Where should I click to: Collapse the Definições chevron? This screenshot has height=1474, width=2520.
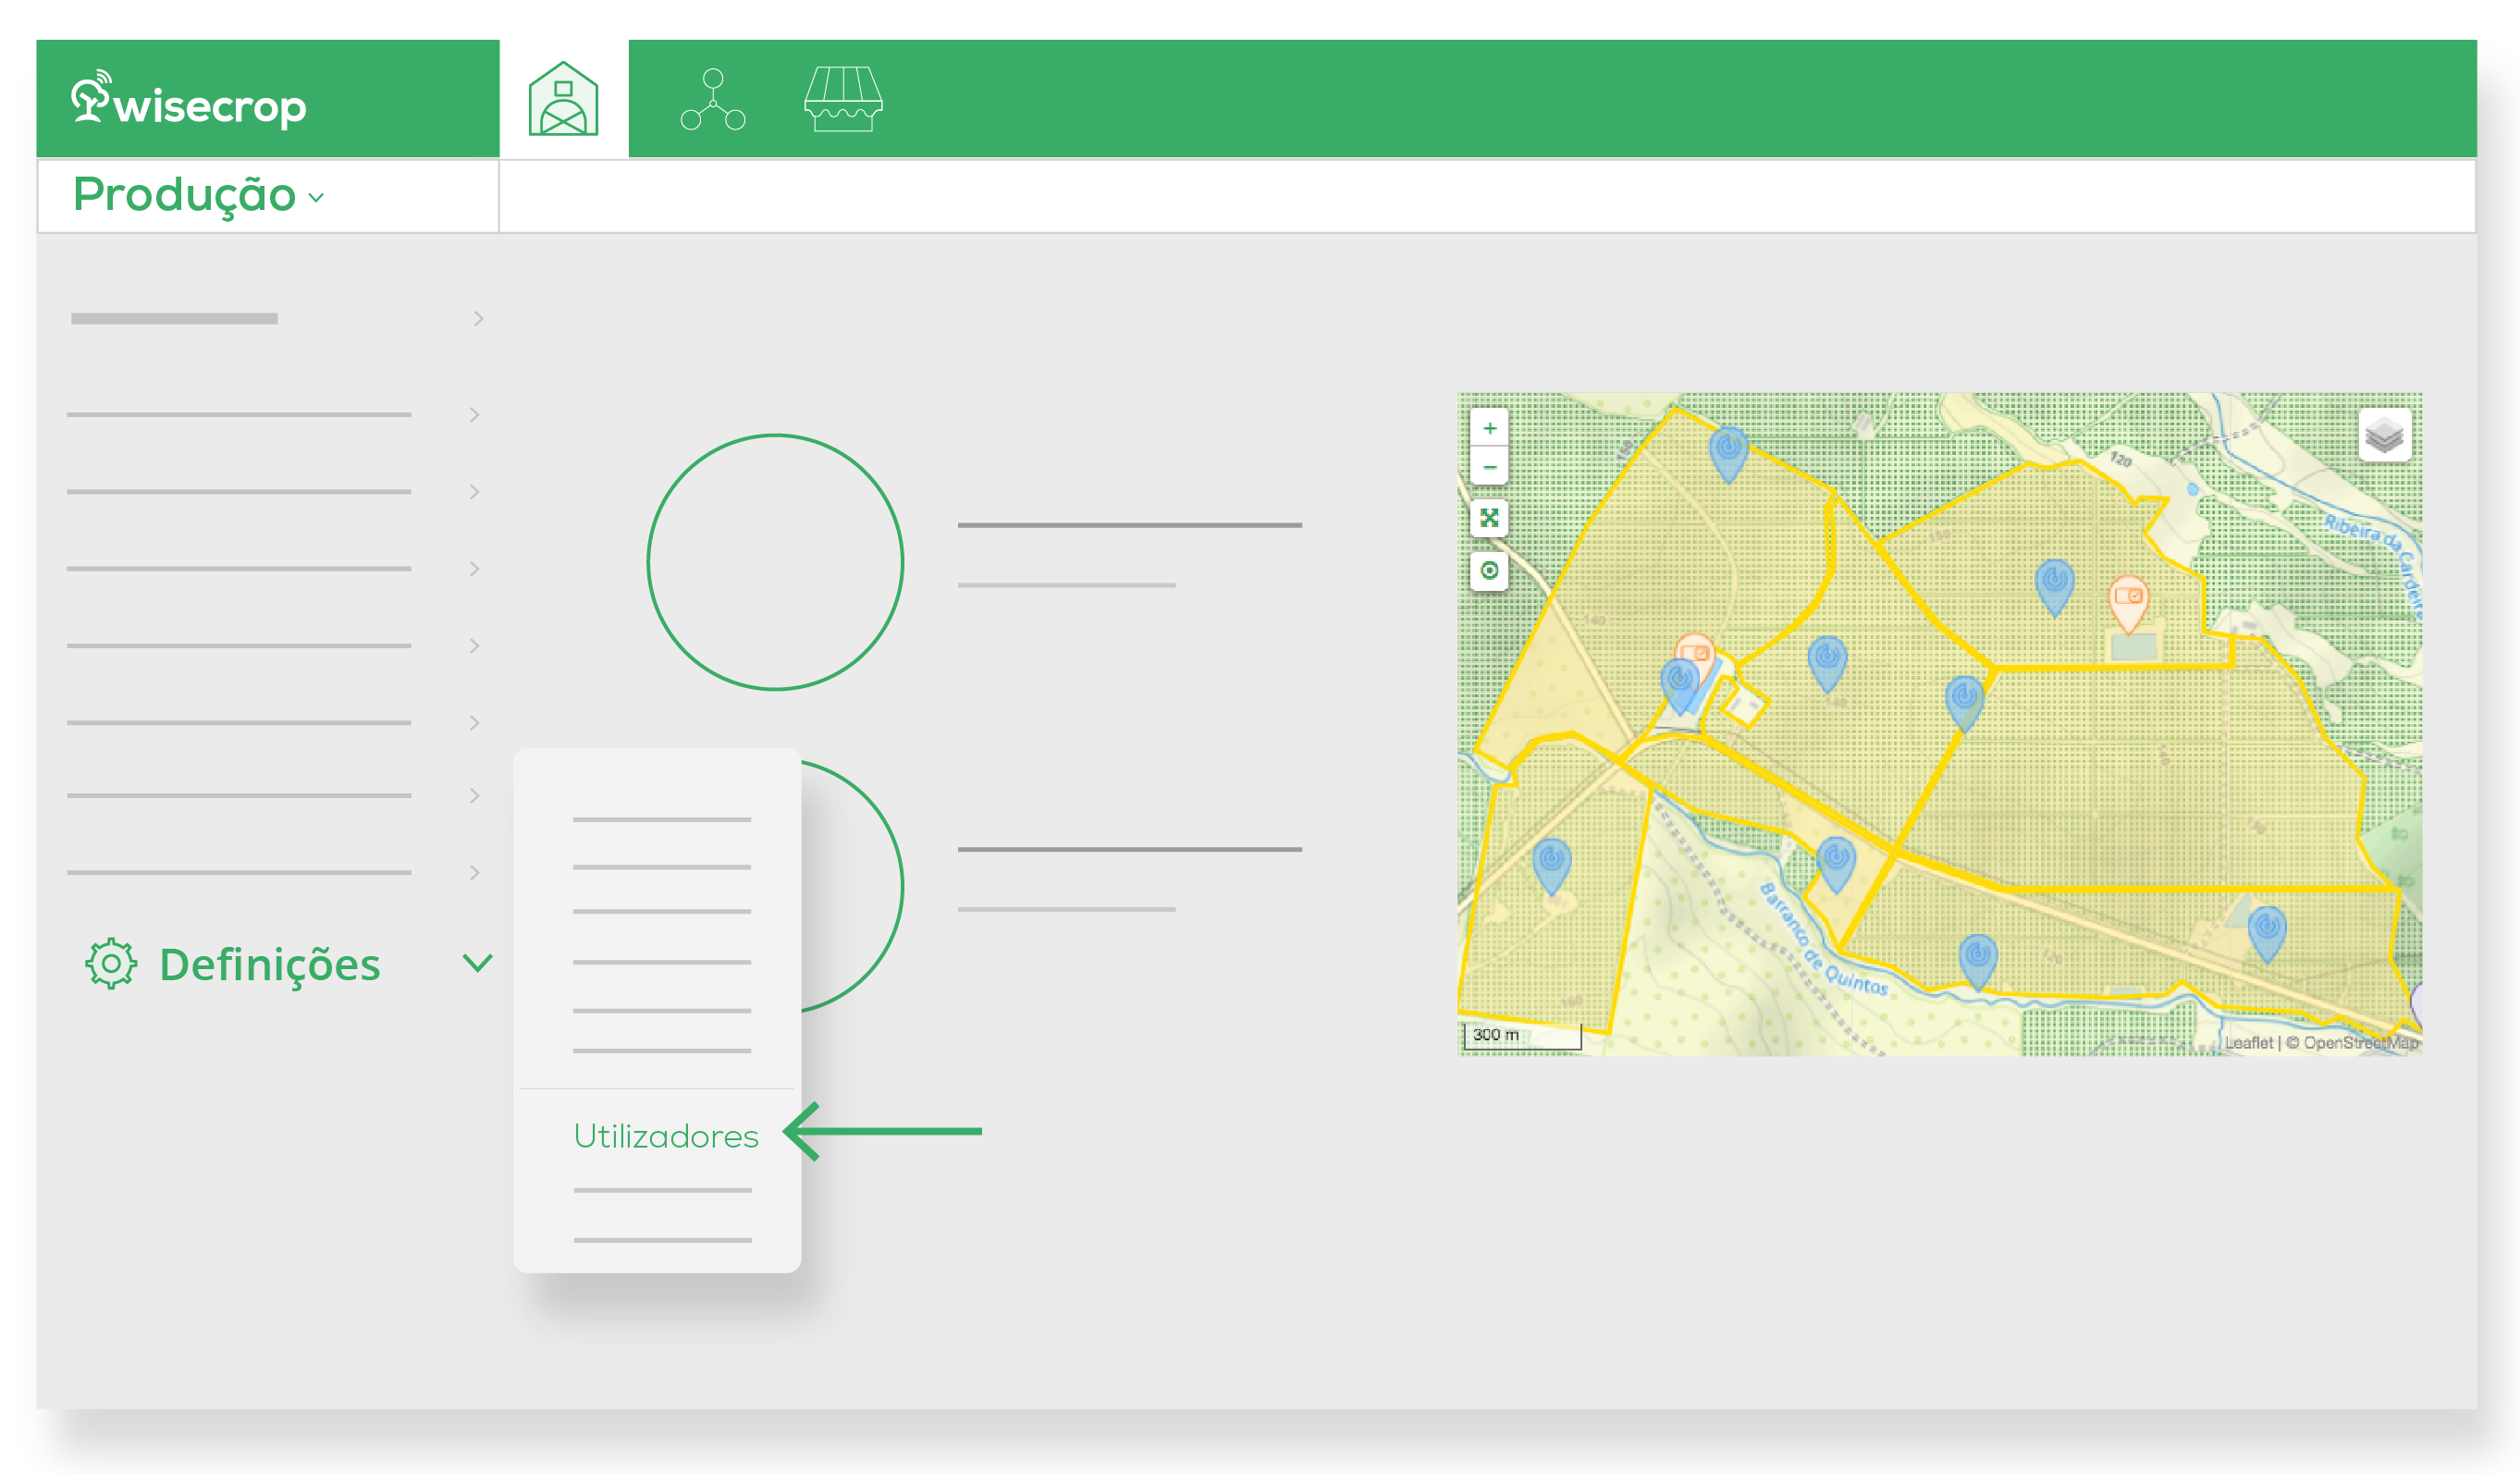point(478,963)
